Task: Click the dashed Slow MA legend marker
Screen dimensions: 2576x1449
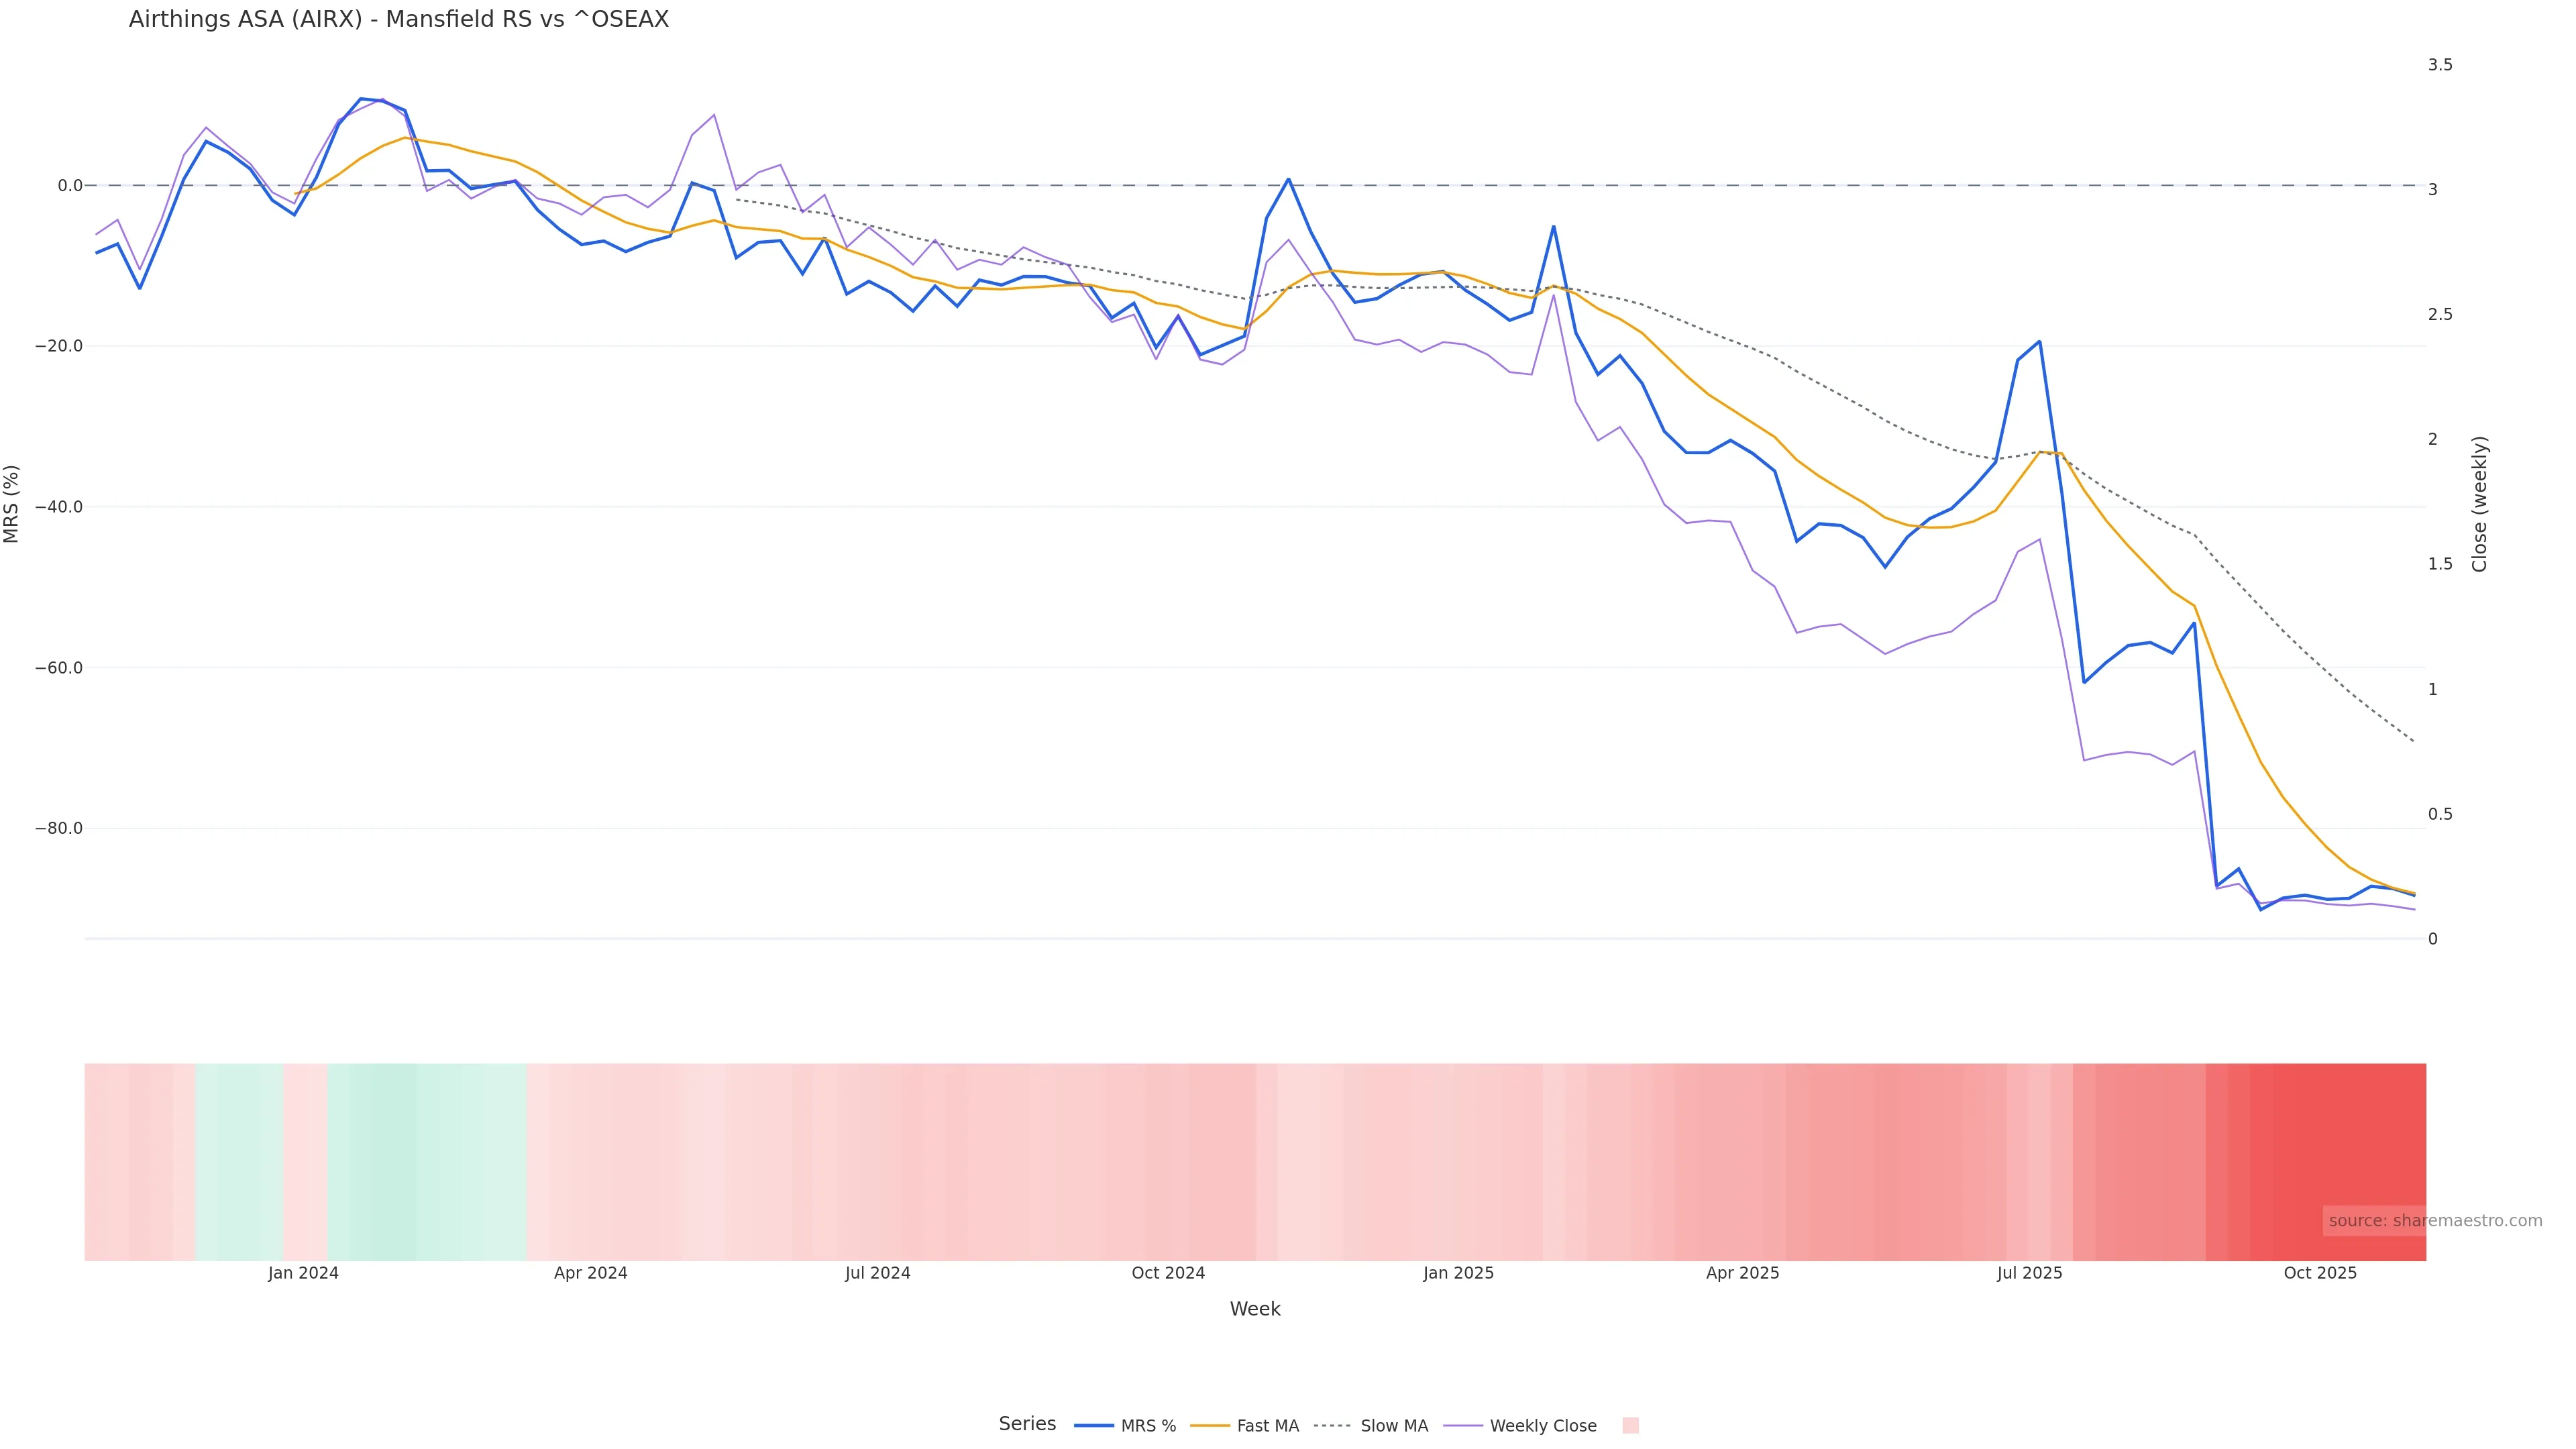Action: coord(1333,1426)
